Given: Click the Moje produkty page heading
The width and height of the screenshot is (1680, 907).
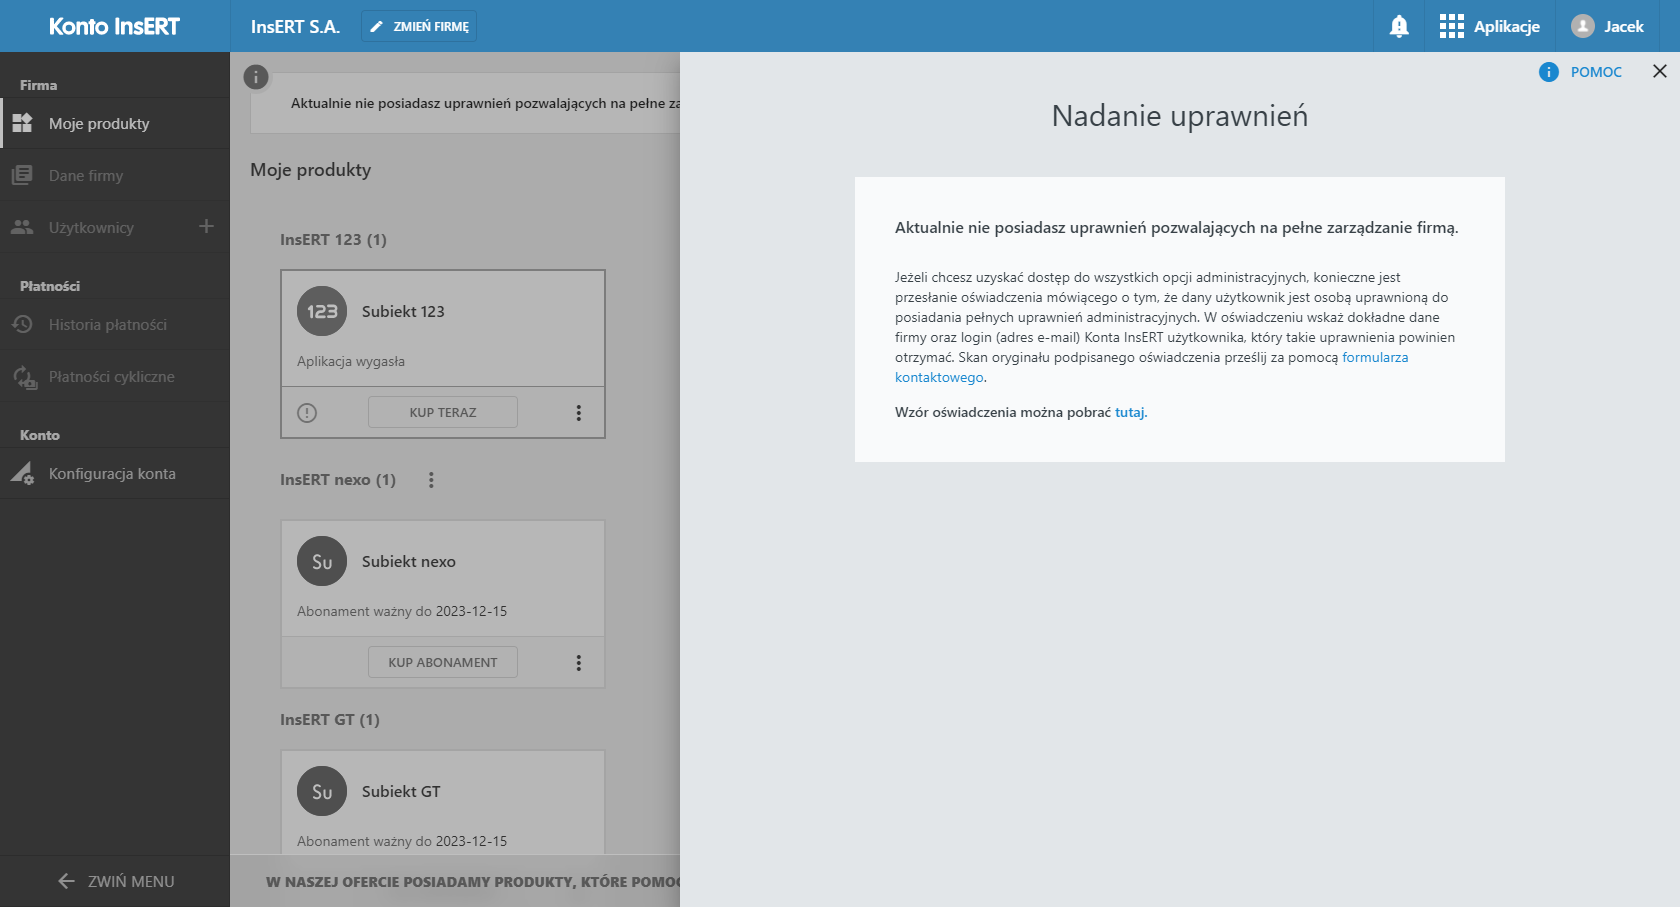Looking at the screenshot, I should point(311,170).
